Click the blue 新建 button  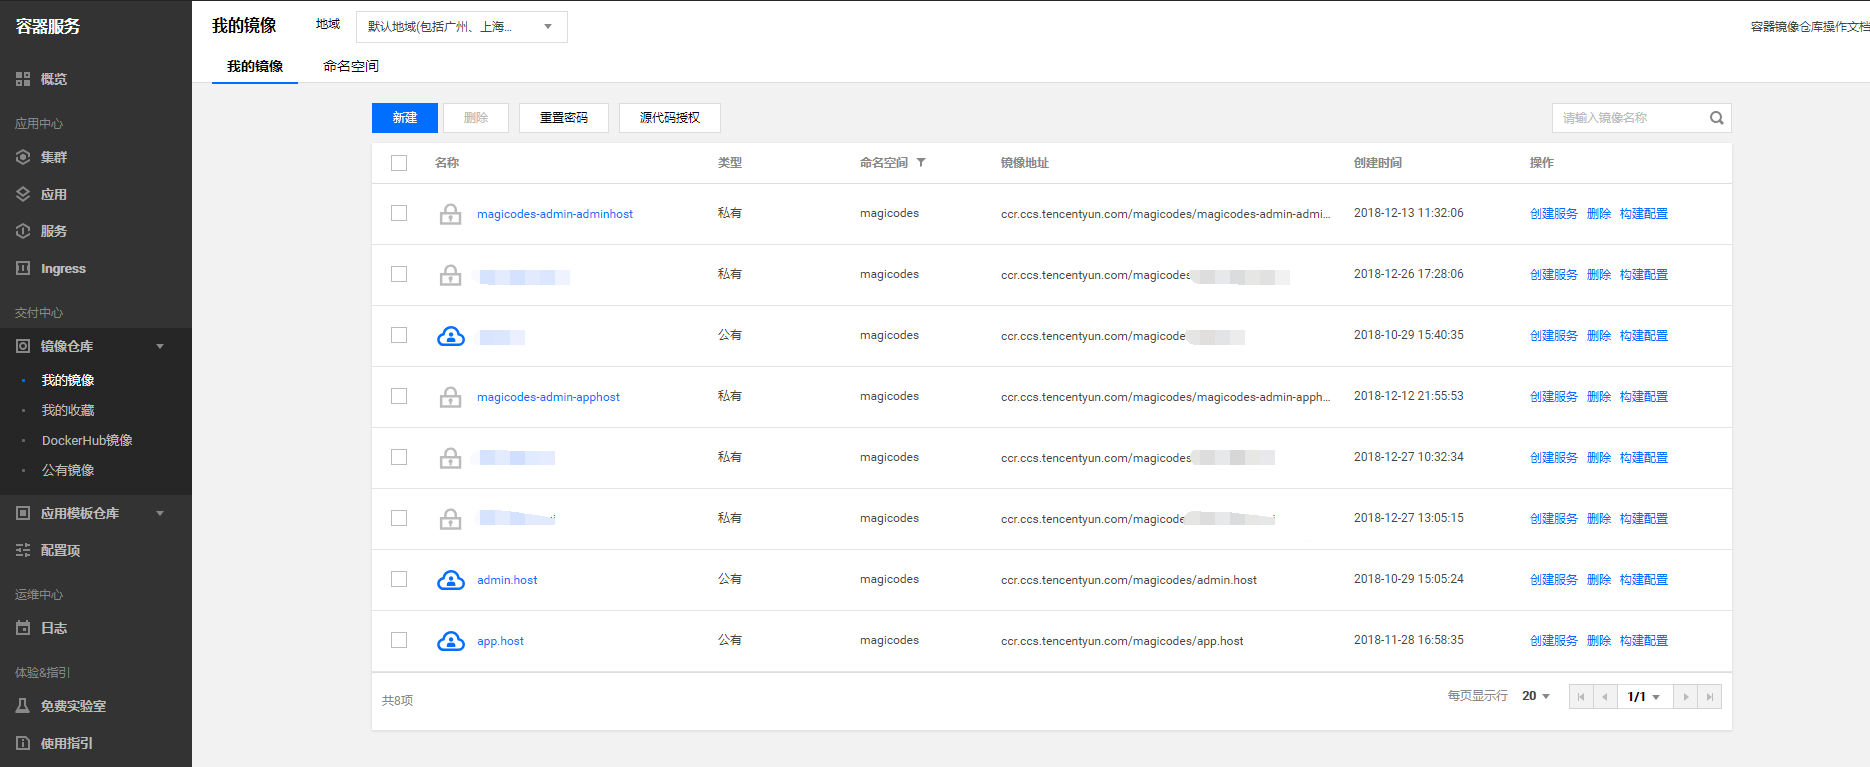[405, 118]
